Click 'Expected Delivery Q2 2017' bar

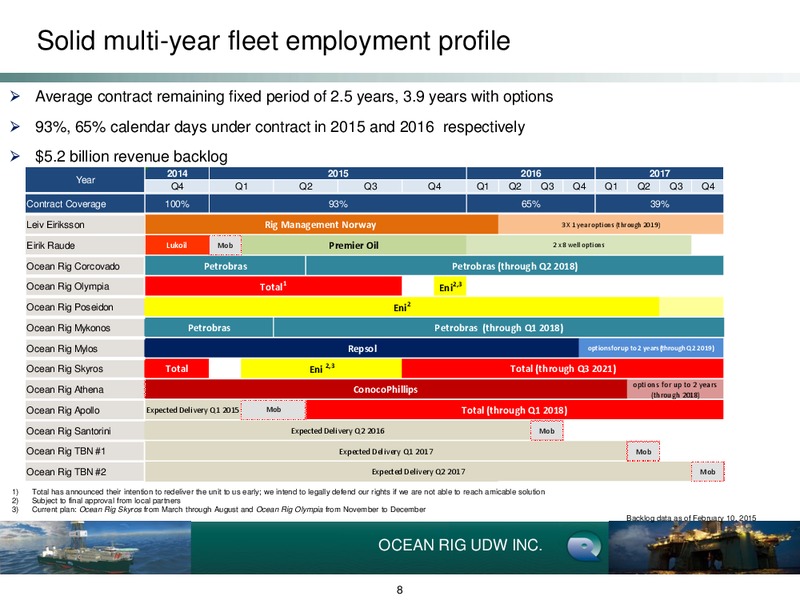click(x=418, y=471)
